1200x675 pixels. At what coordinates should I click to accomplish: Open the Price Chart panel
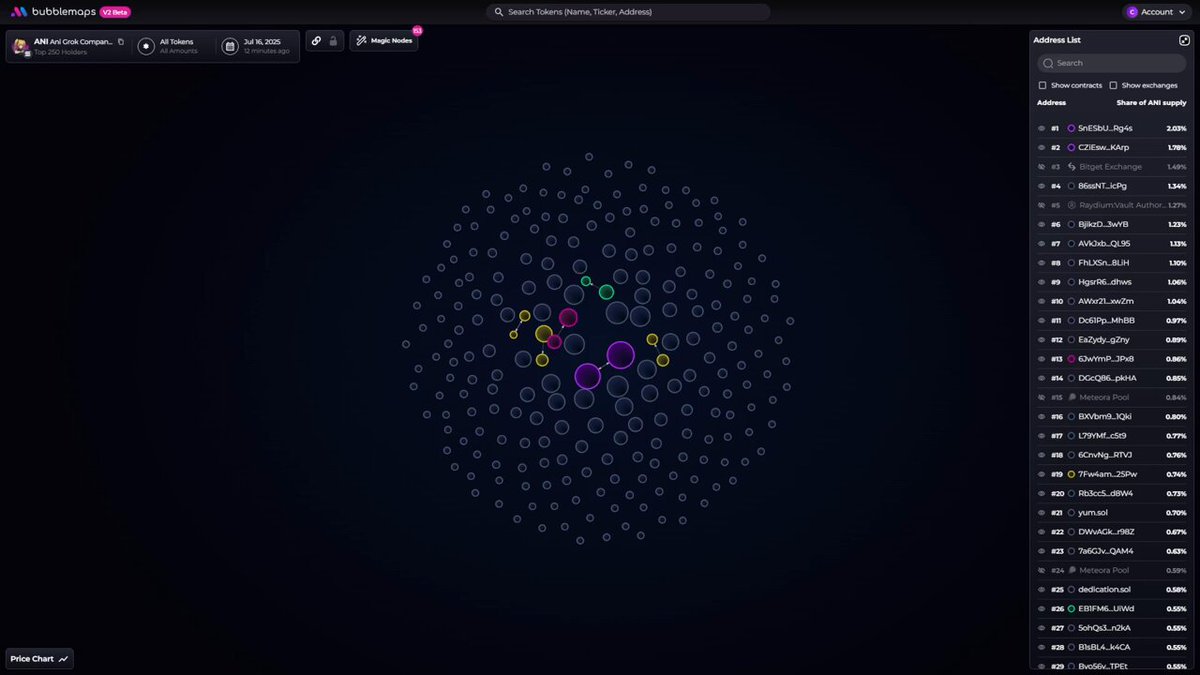(x=40, y=659)
